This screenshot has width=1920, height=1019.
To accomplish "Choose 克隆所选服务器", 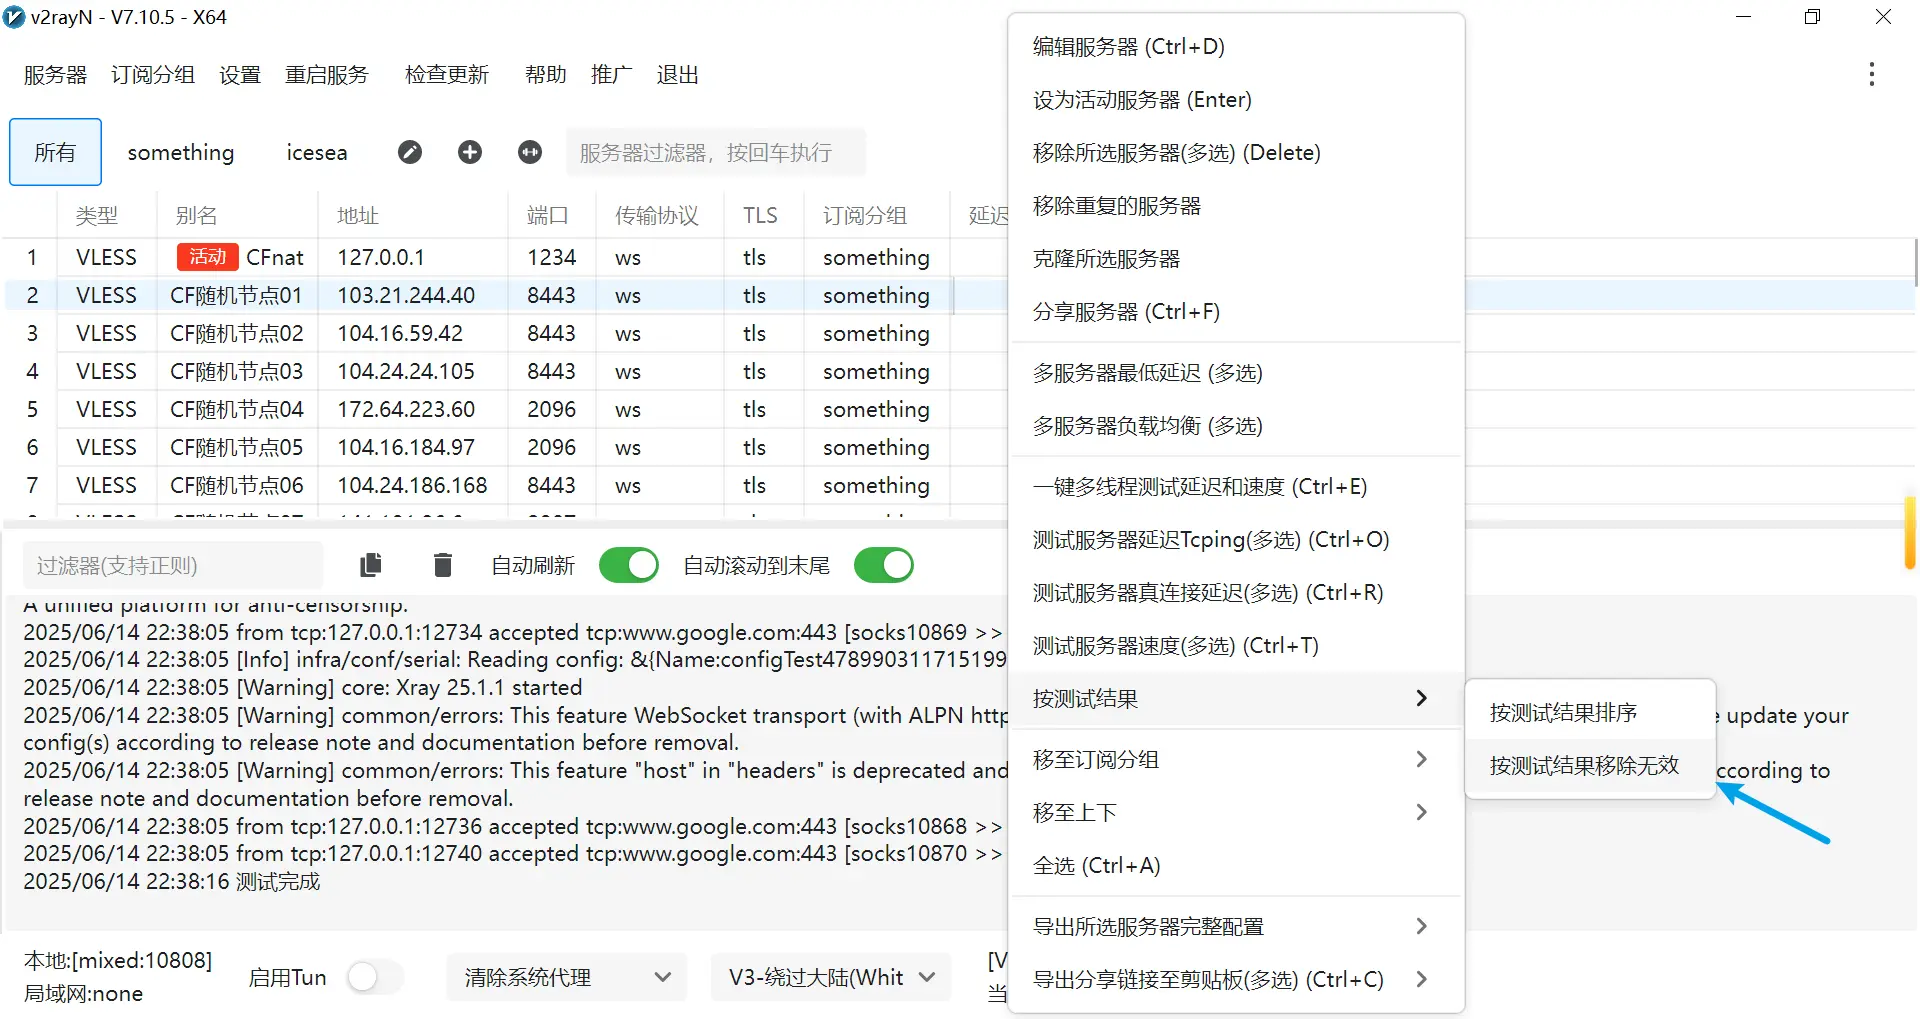I will (1236, 258).
